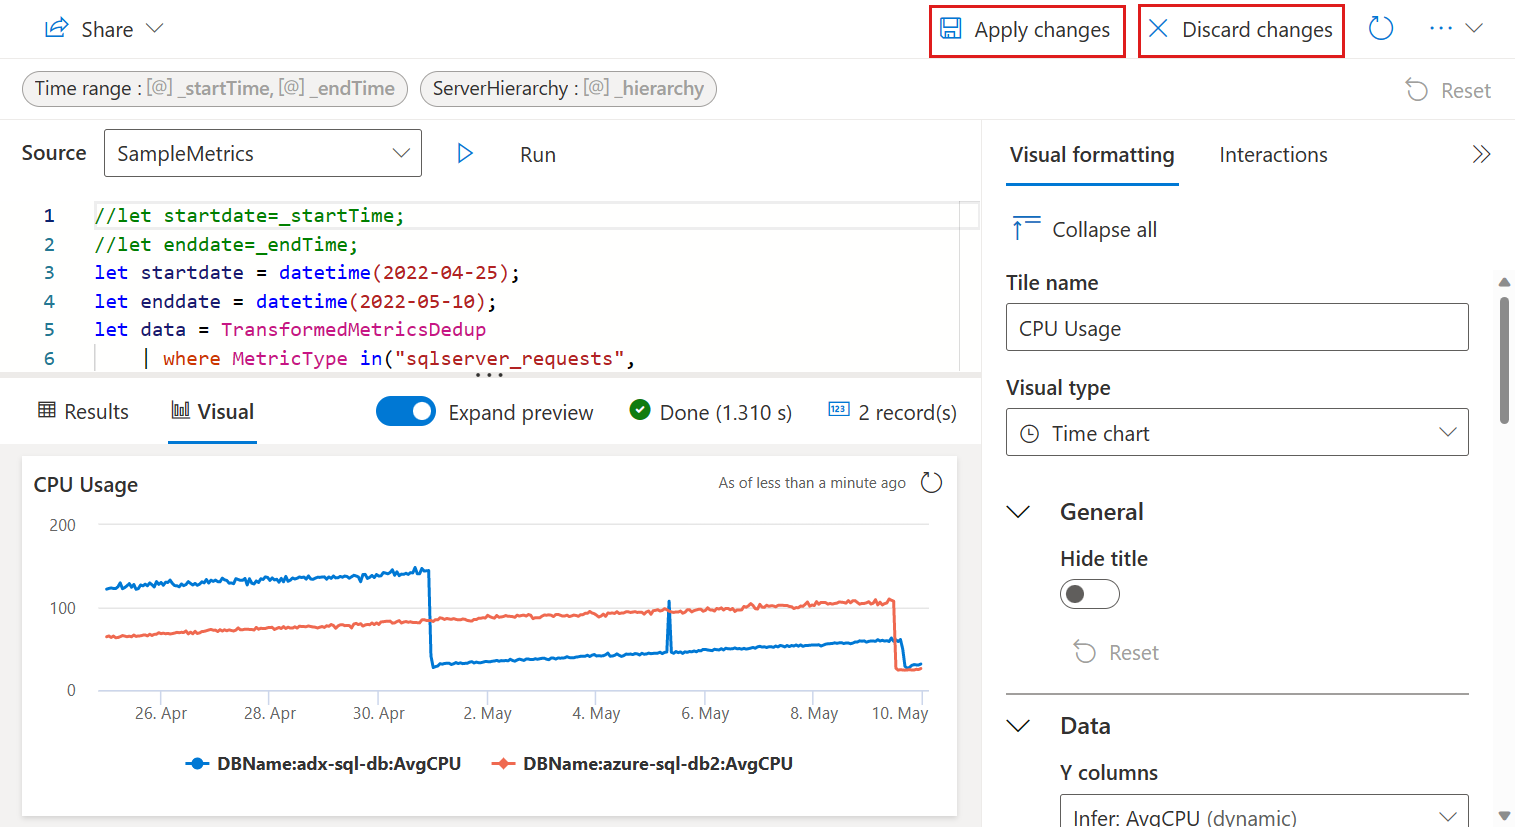The width and height of the screenshot is (1515, 827).
Task: Open the more options ellipsis menu
Action: pos(1441,29)
